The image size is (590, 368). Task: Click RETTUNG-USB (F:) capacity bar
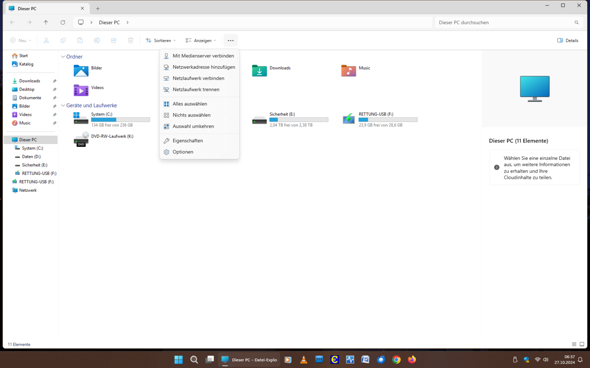pos(388,120)
